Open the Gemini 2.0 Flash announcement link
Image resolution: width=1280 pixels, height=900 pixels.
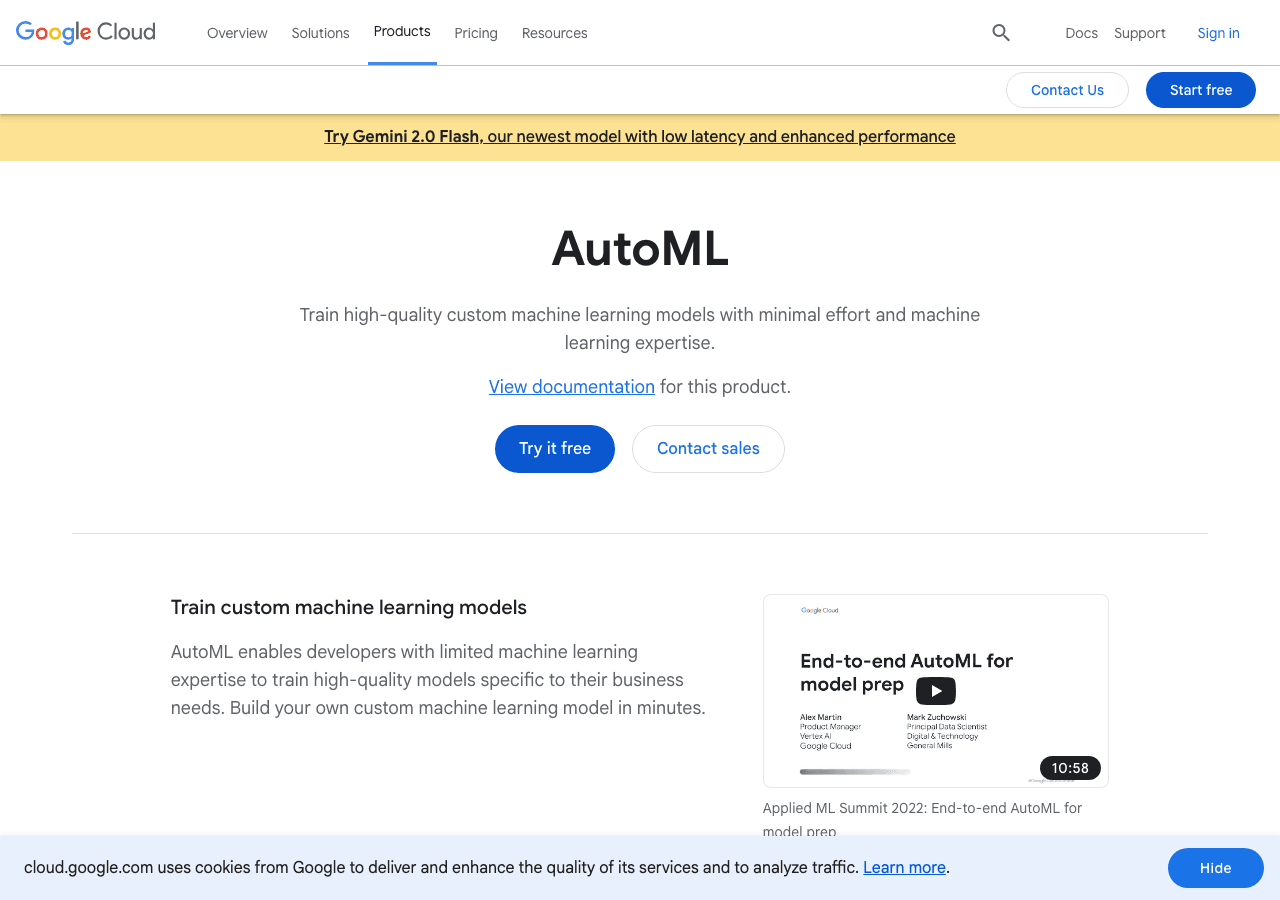(639, 136)
